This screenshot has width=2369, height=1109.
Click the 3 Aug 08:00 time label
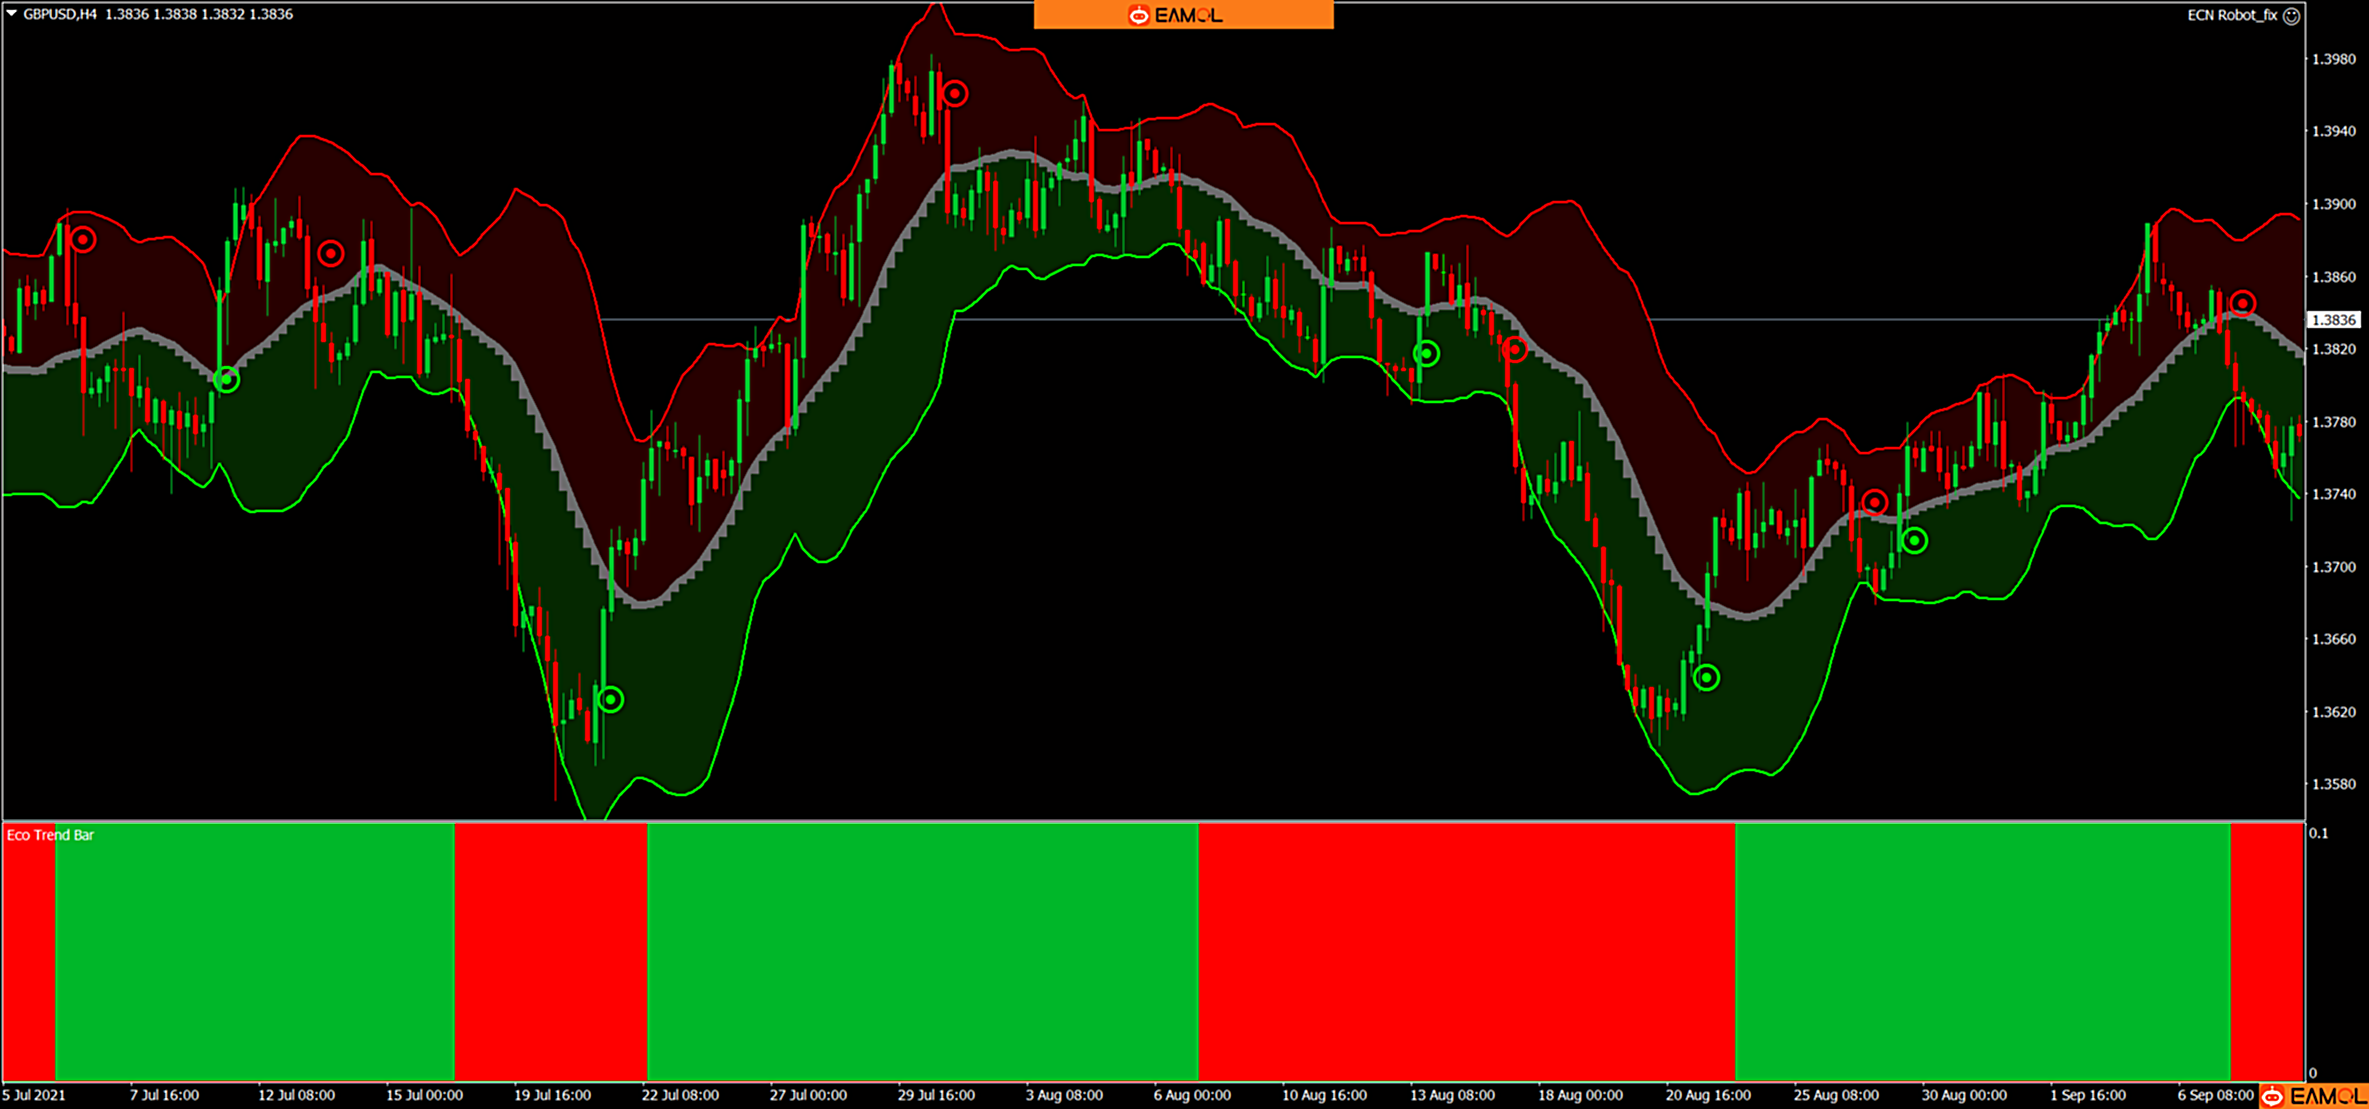1064,1095
